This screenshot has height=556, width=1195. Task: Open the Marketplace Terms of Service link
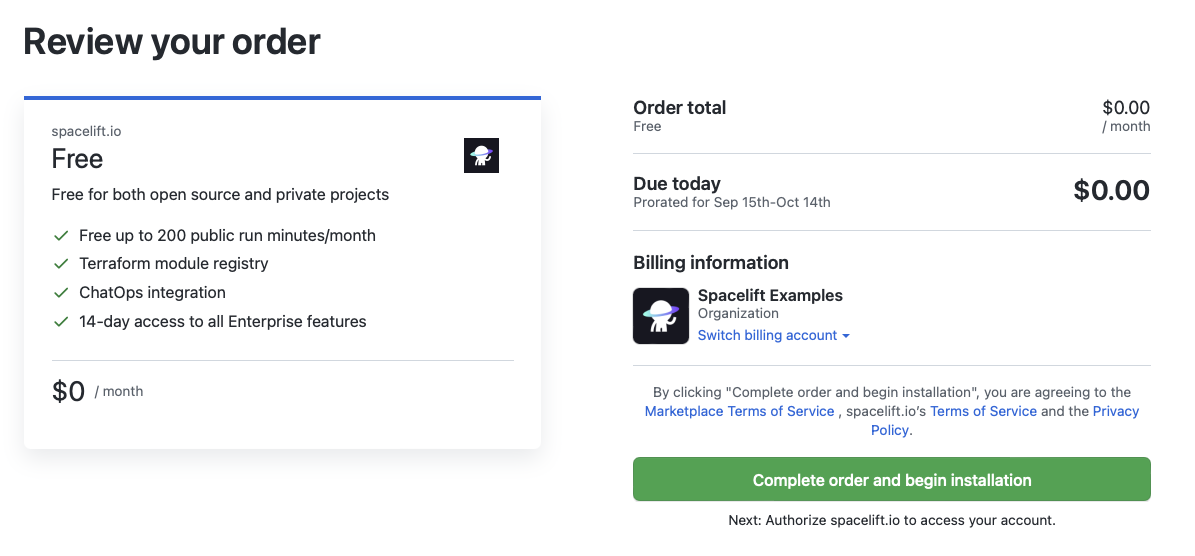click(x=739, y=411)
